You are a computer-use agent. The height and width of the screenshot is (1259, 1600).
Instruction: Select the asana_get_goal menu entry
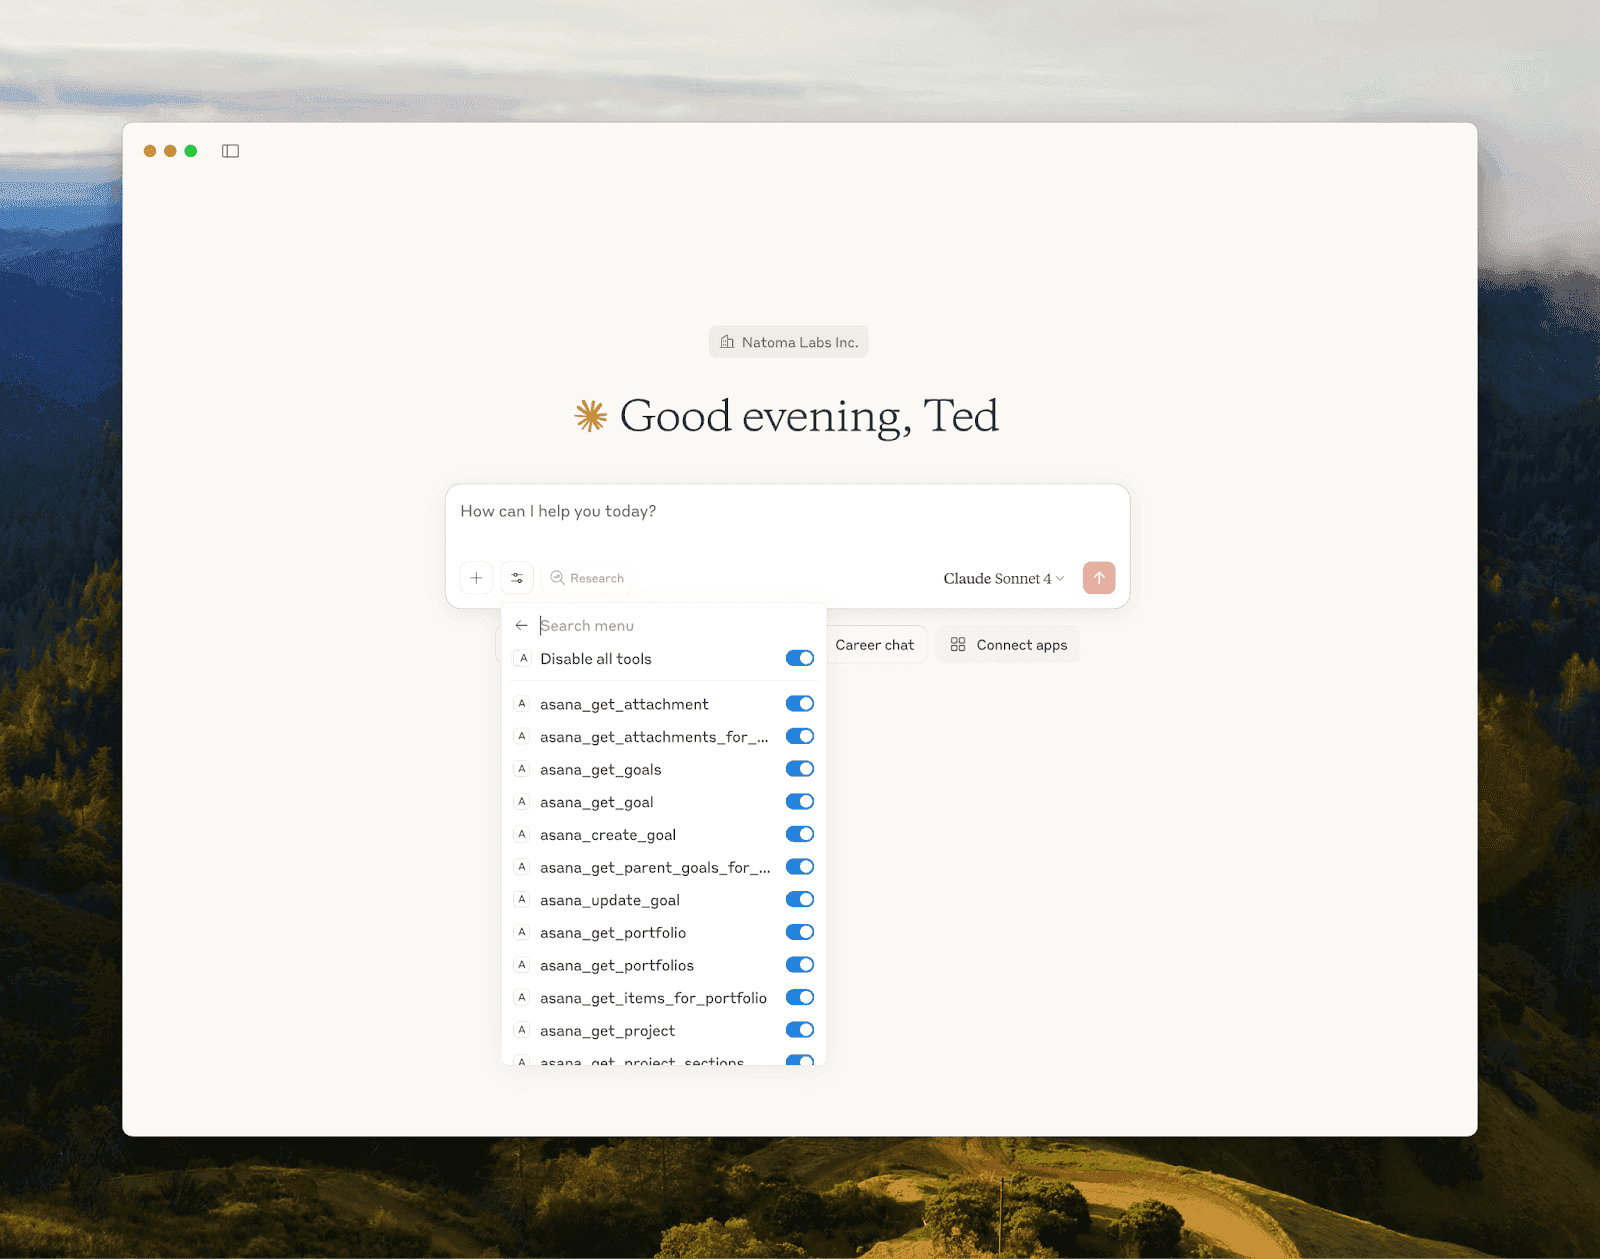point(664,802)
